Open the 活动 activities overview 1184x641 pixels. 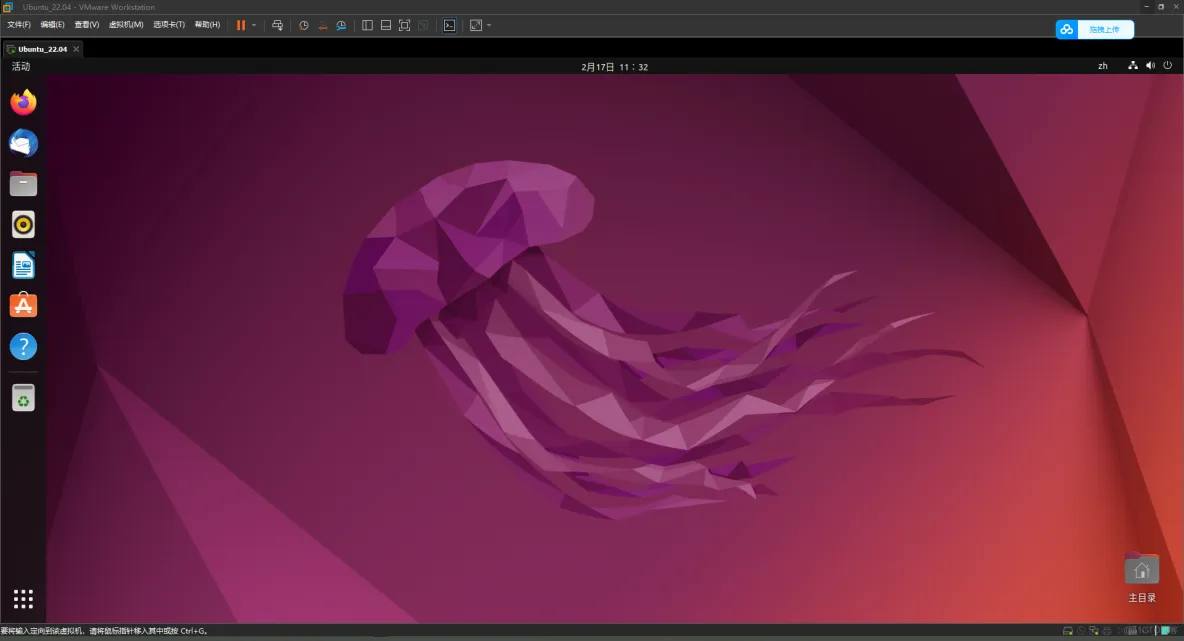click(x=21, y=66)
